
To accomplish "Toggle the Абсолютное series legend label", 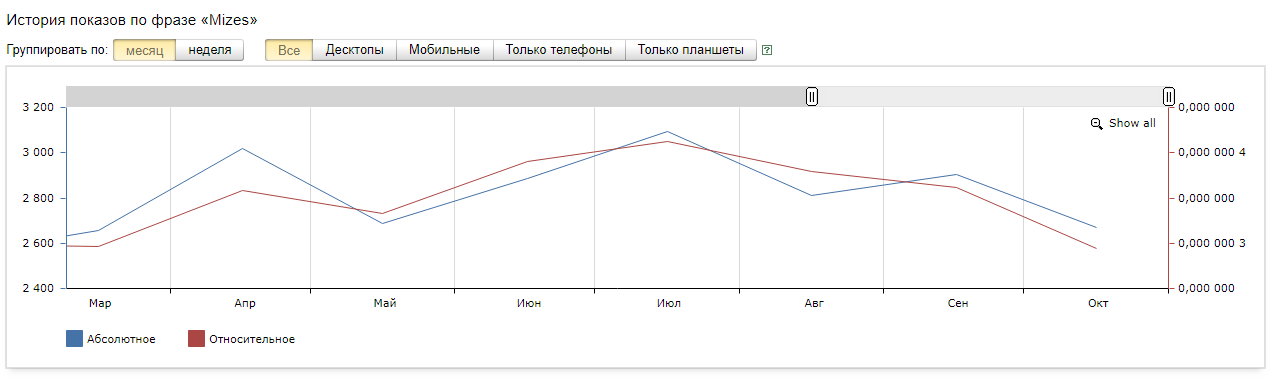I will pos(120,339).
